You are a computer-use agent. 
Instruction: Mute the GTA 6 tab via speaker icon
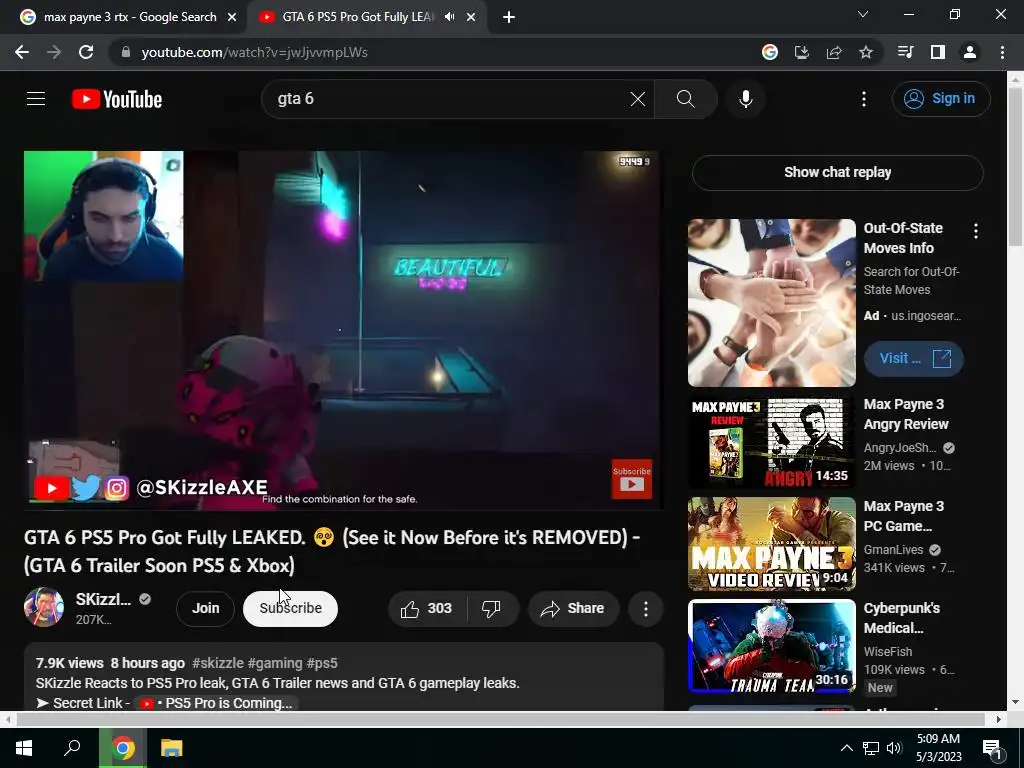pos(449,17)
